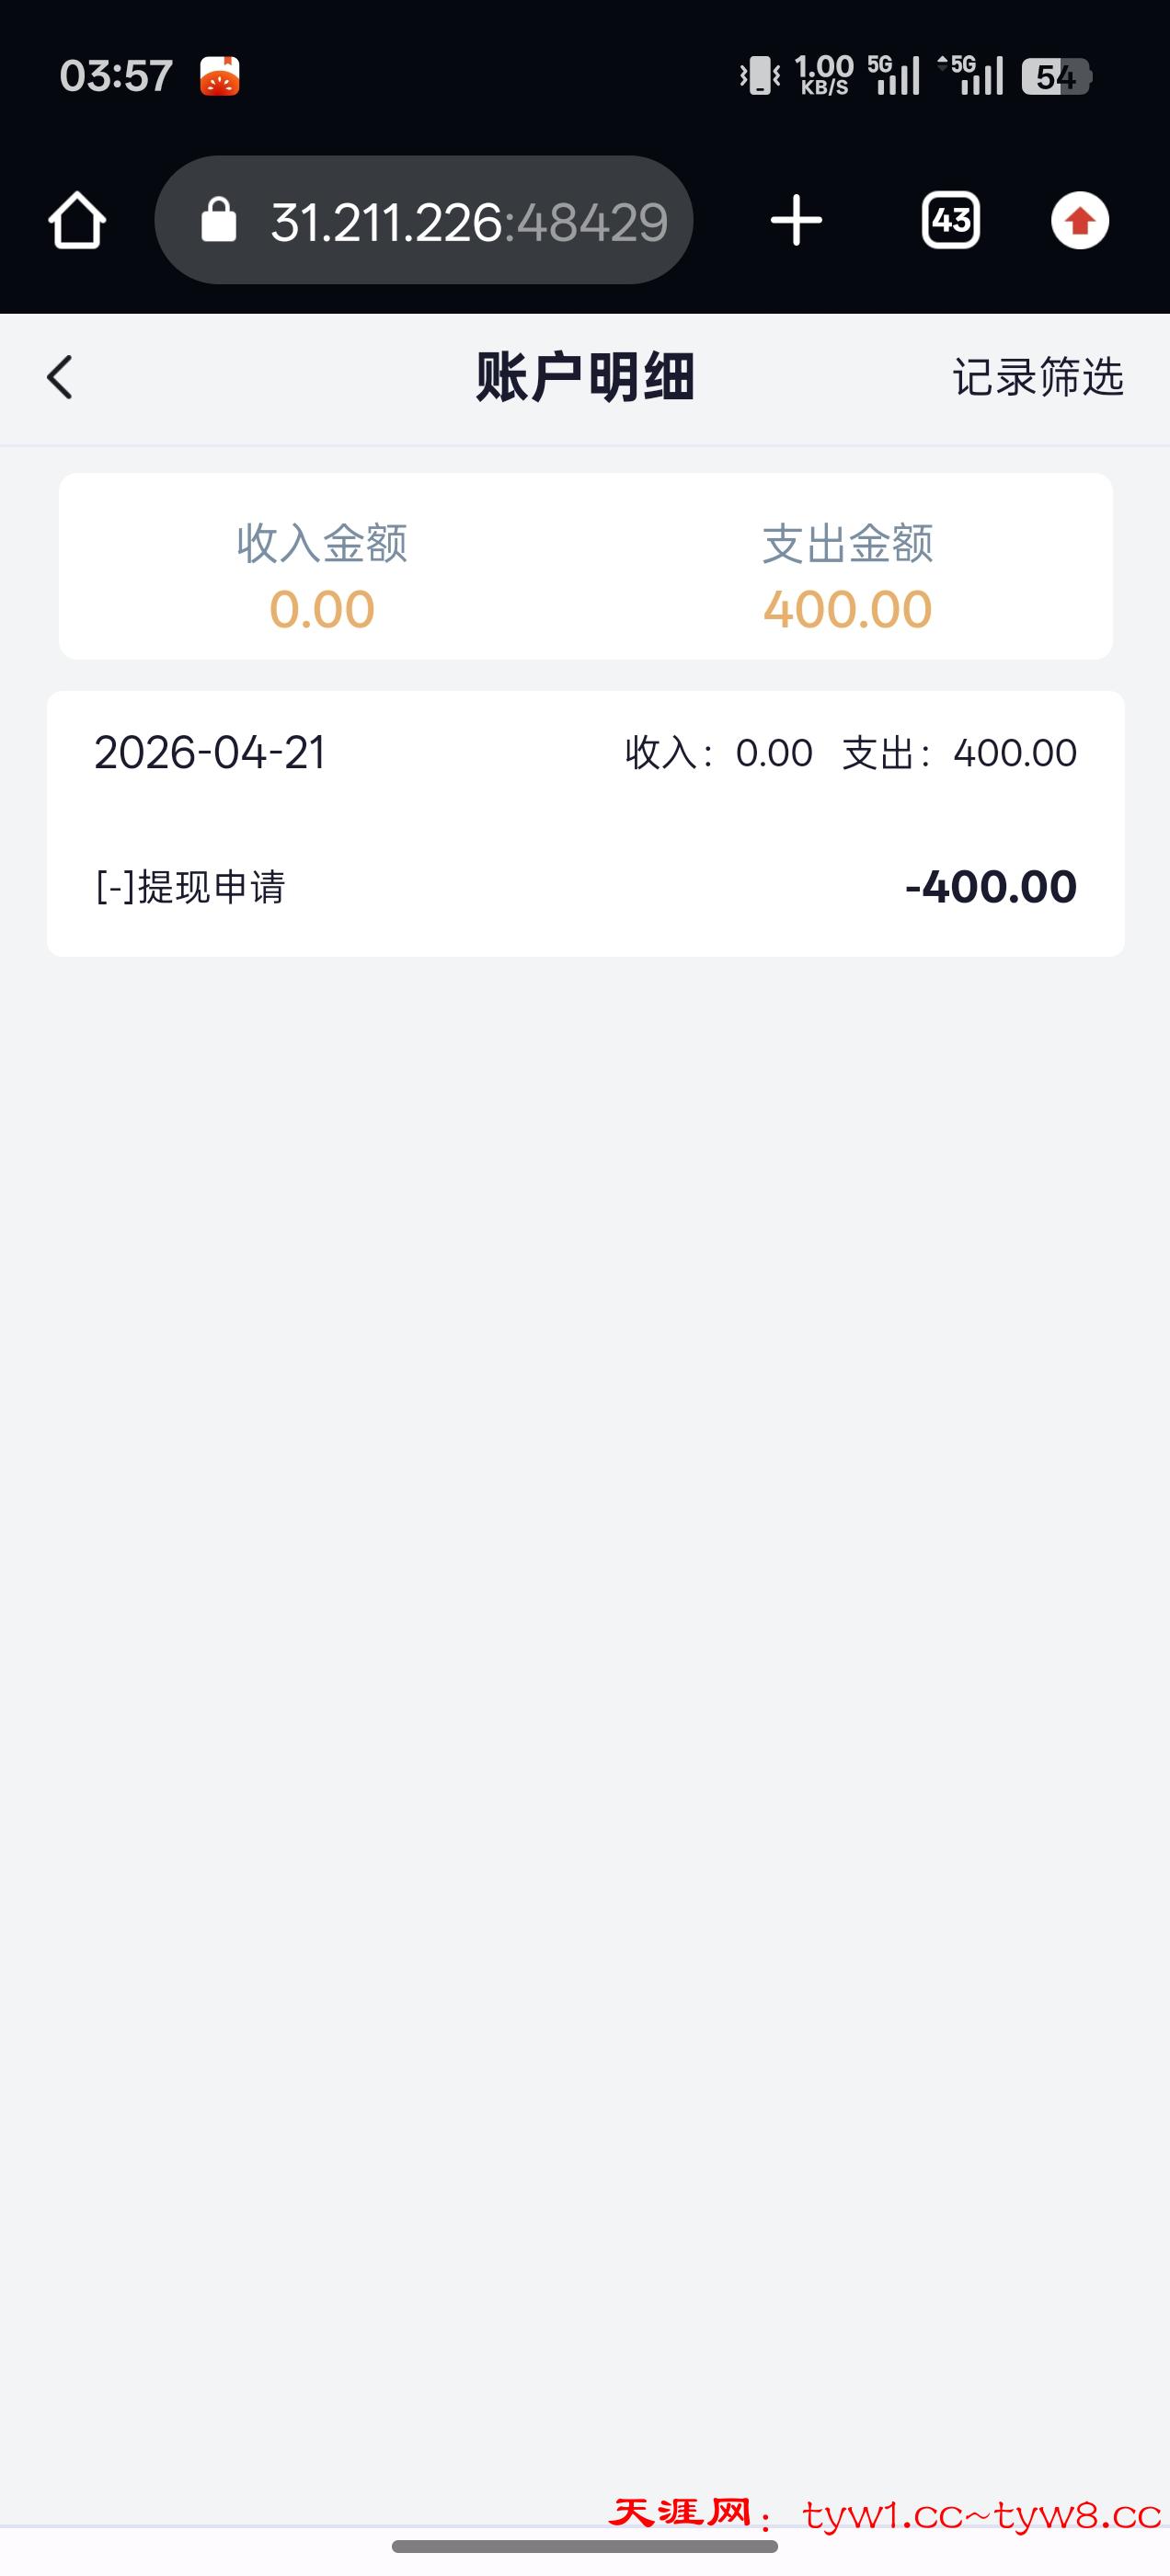The image size is (1170, 2576).
Task: Tap the vibrate mode status icon
Action: point(760,76)
